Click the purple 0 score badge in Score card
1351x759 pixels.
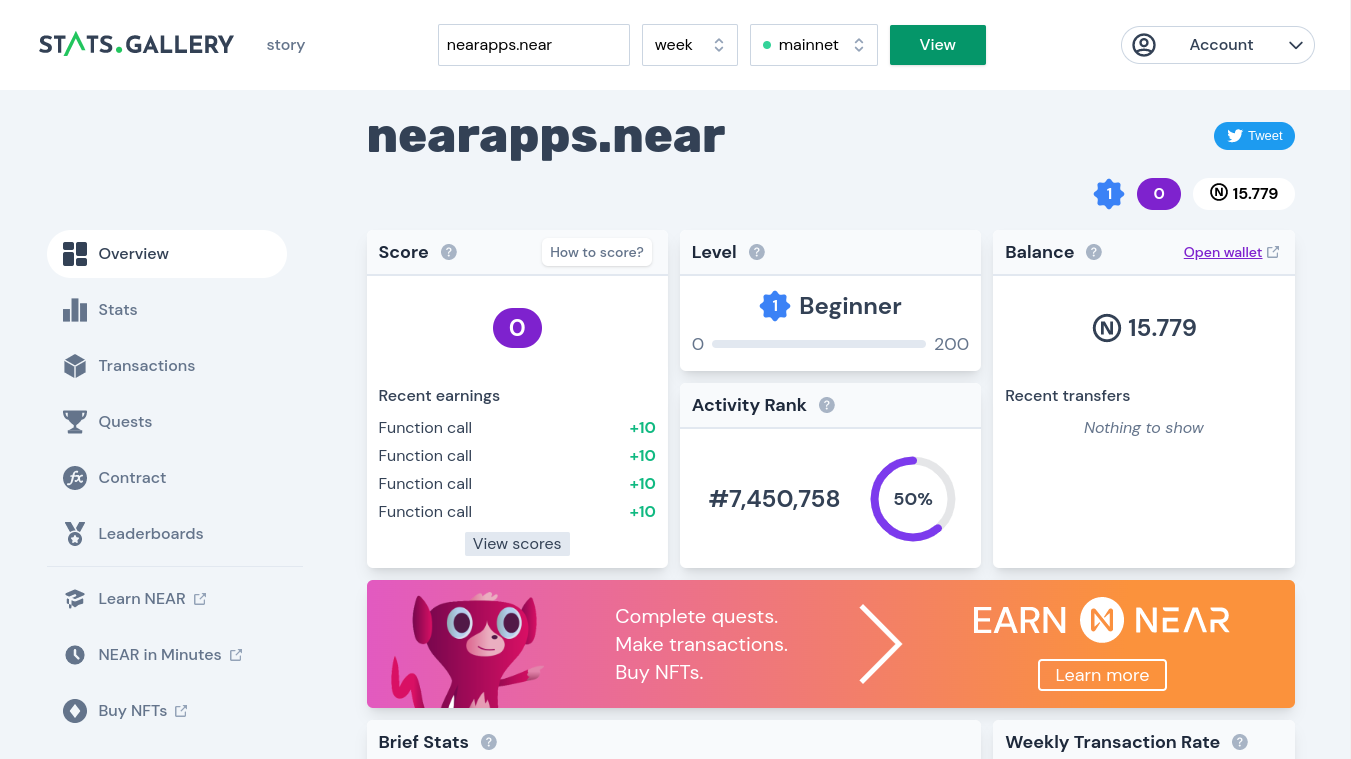pos(517,328)
